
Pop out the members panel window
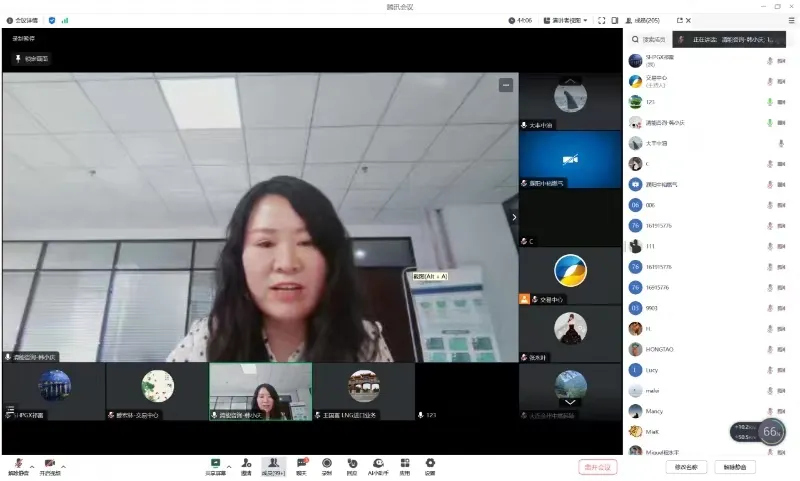click(x=680, y=20)
